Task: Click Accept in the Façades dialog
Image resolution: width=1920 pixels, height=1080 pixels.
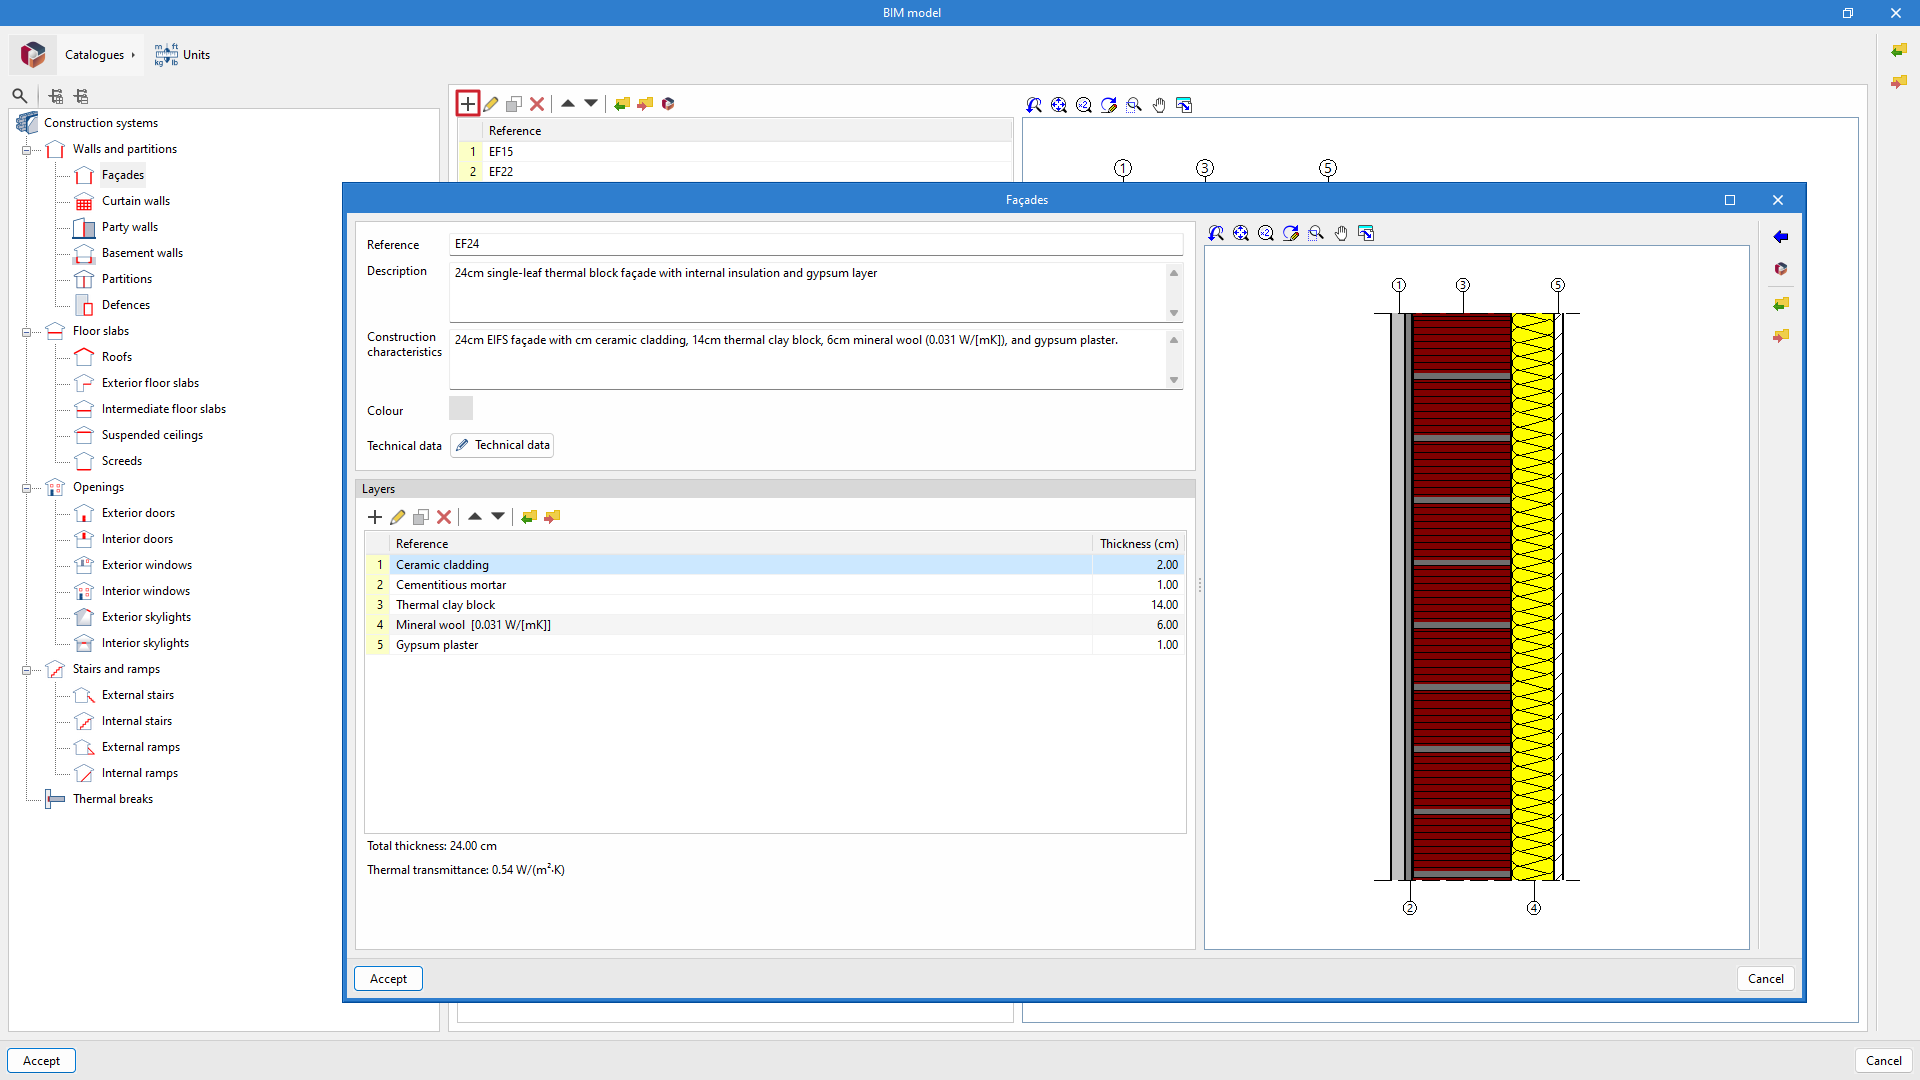Action: click(x=388, y=979)
